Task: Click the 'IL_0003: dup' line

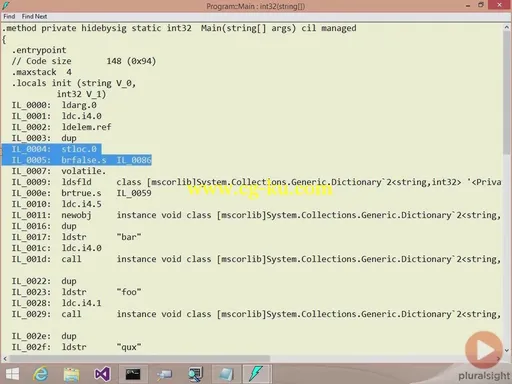Action: pos(44,138)
